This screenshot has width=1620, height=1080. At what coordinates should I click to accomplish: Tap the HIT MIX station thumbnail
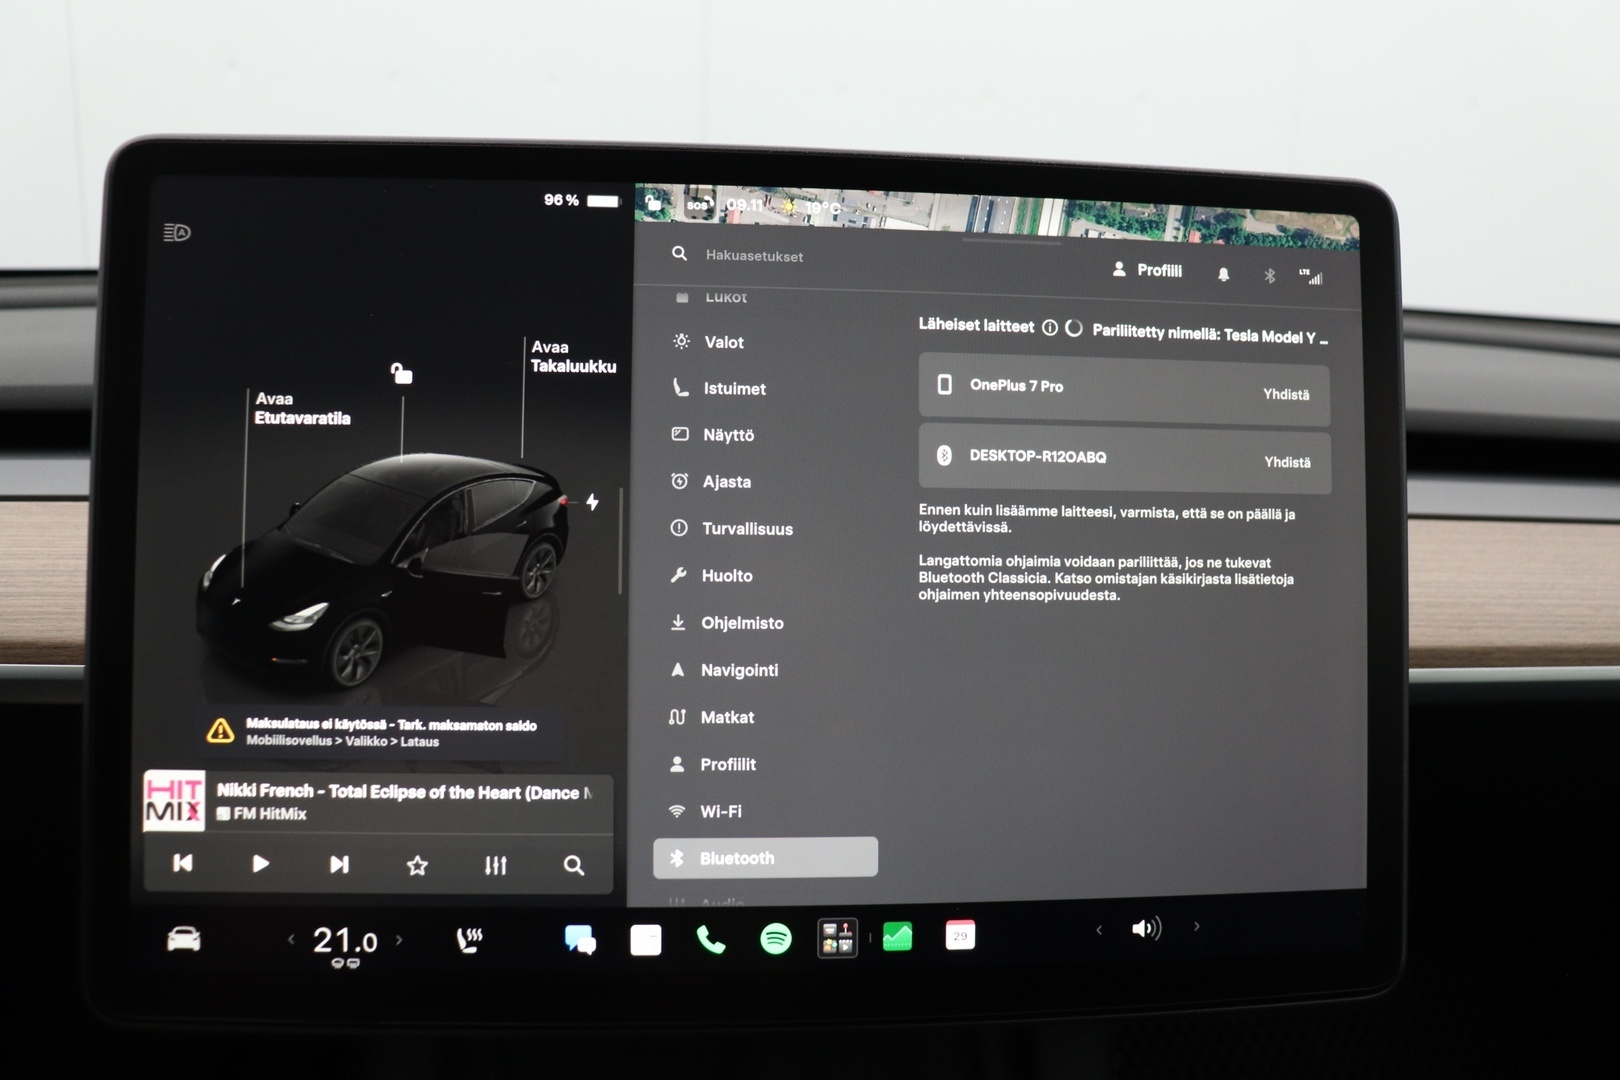pyautogui.click(x=174, y=800)
